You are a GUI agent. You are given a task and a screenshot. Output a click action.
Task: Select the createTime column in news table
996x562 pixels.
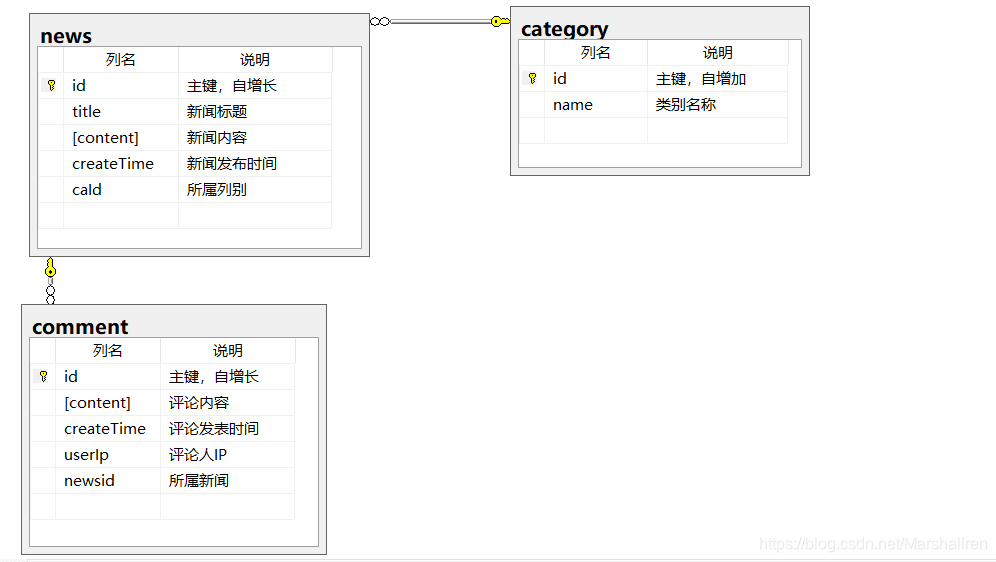coord(121,164)
